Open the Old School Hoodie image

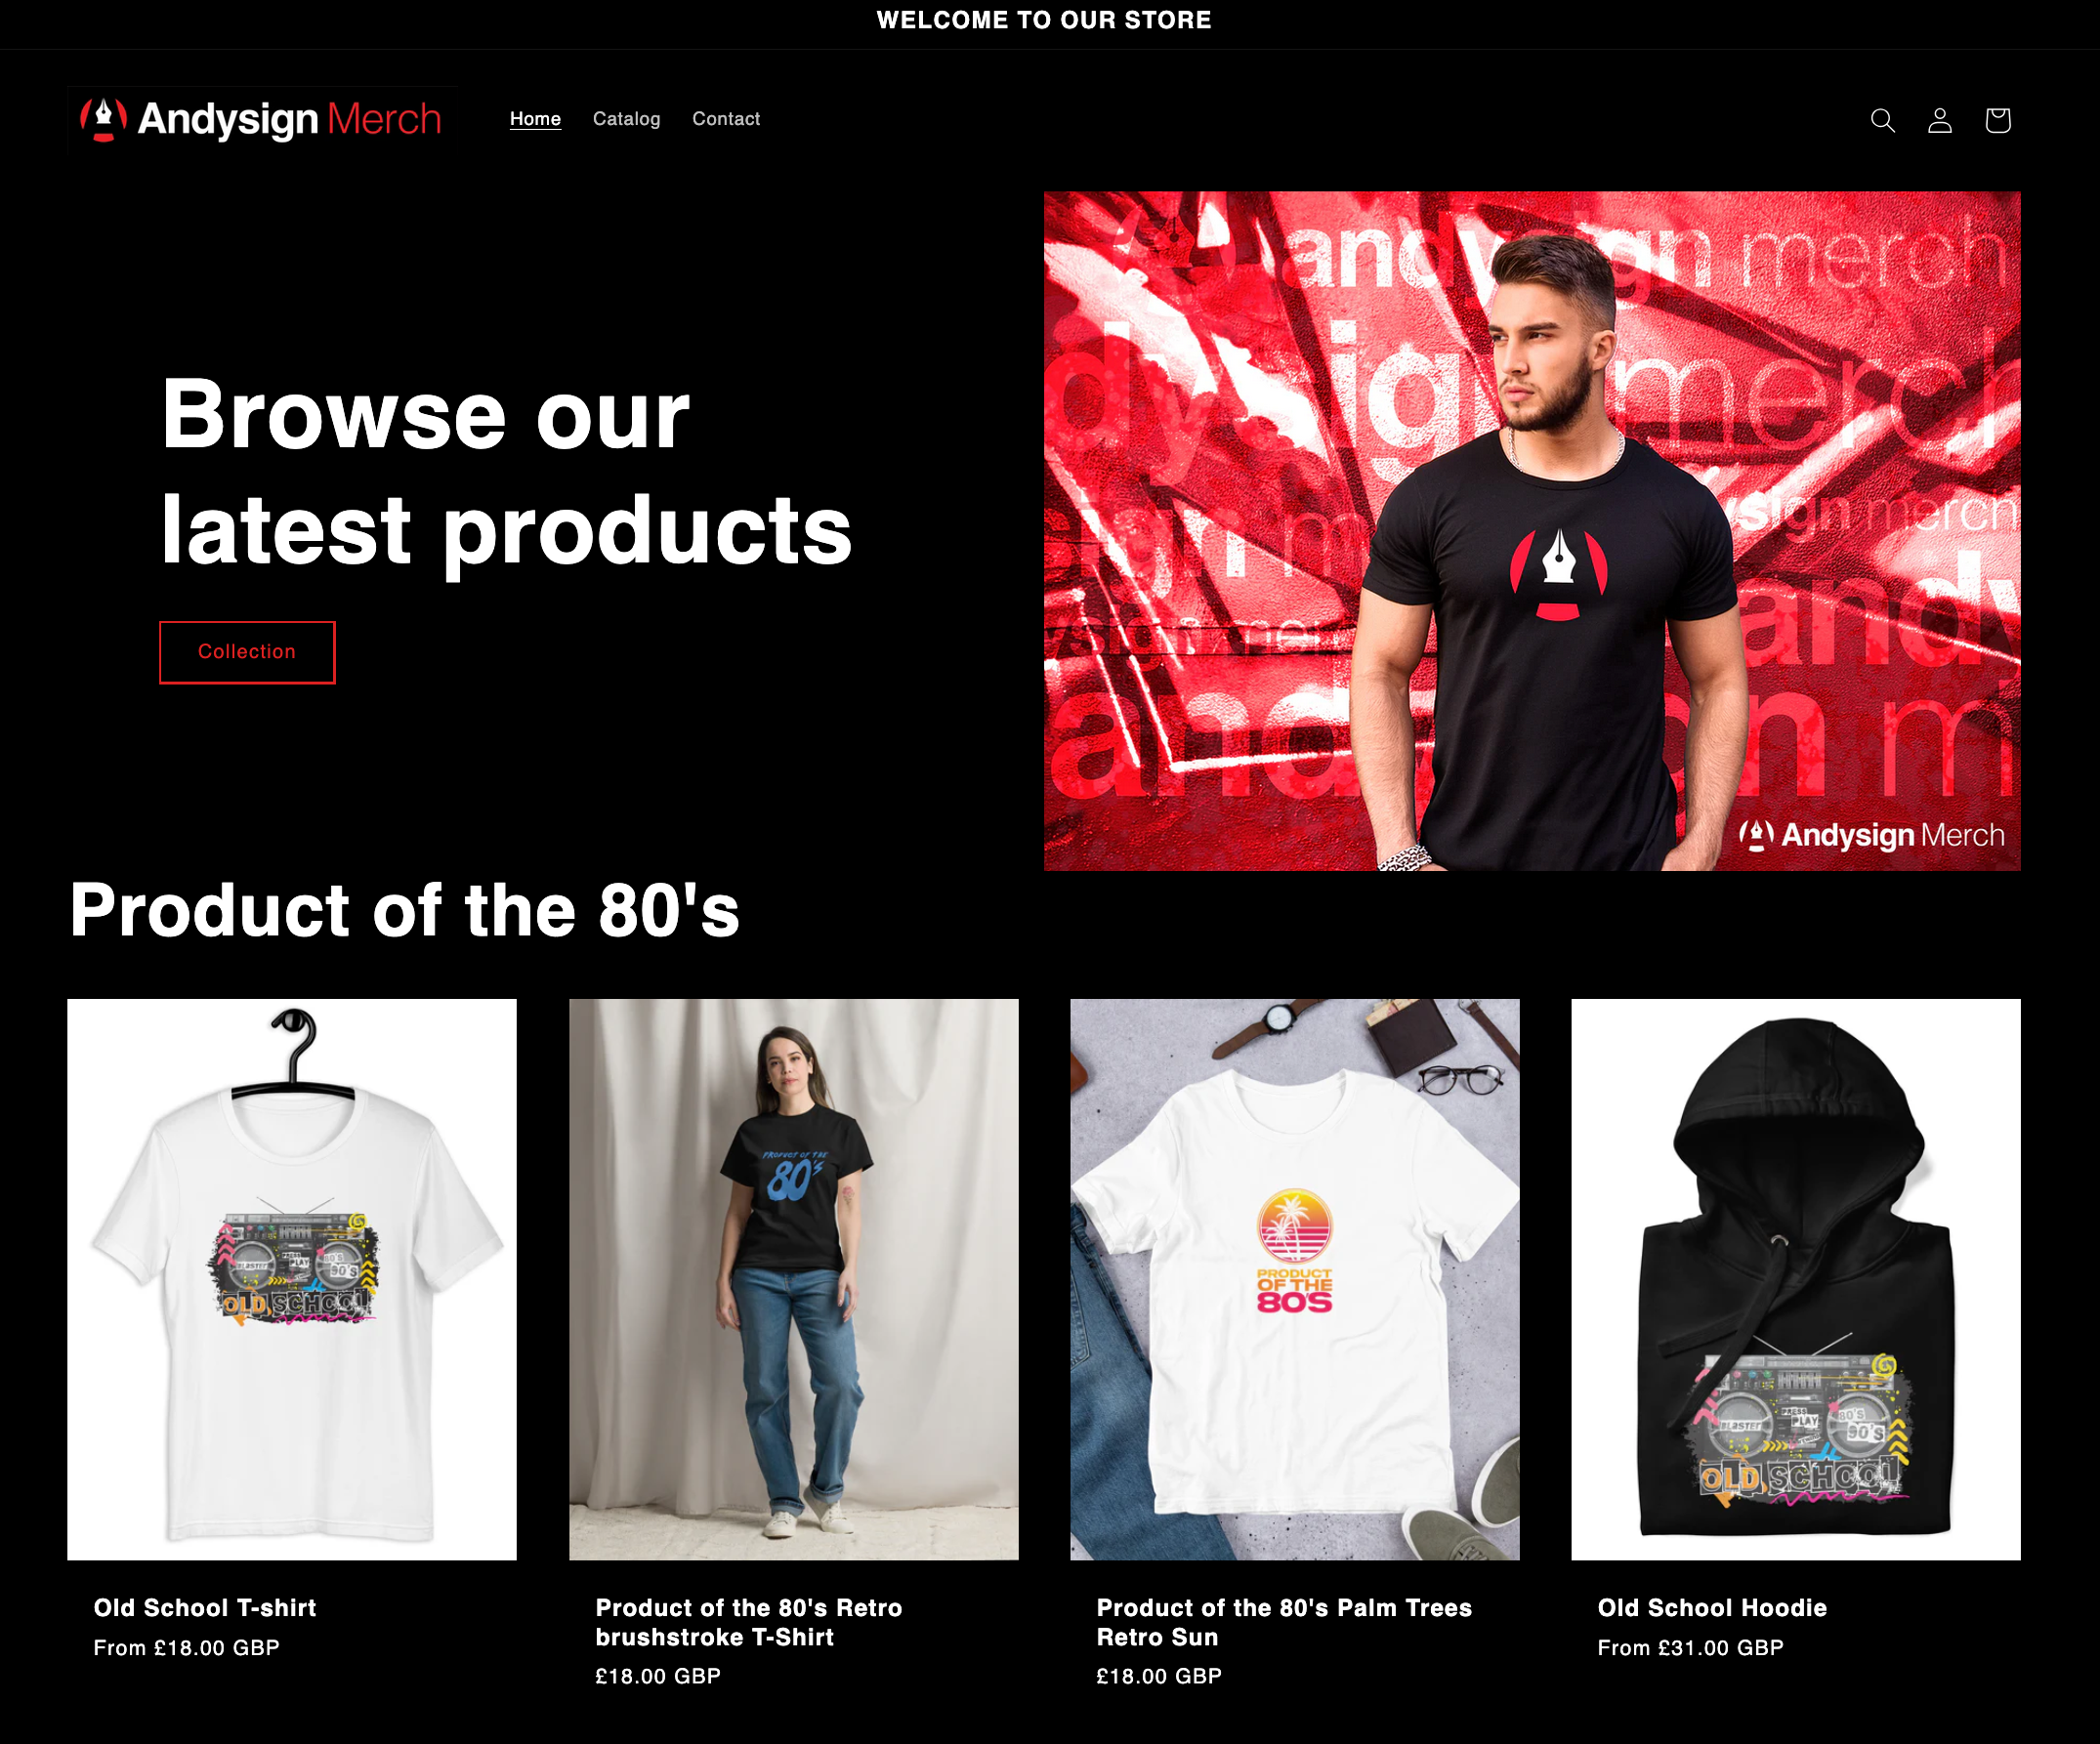[x=1796, y=1279]
